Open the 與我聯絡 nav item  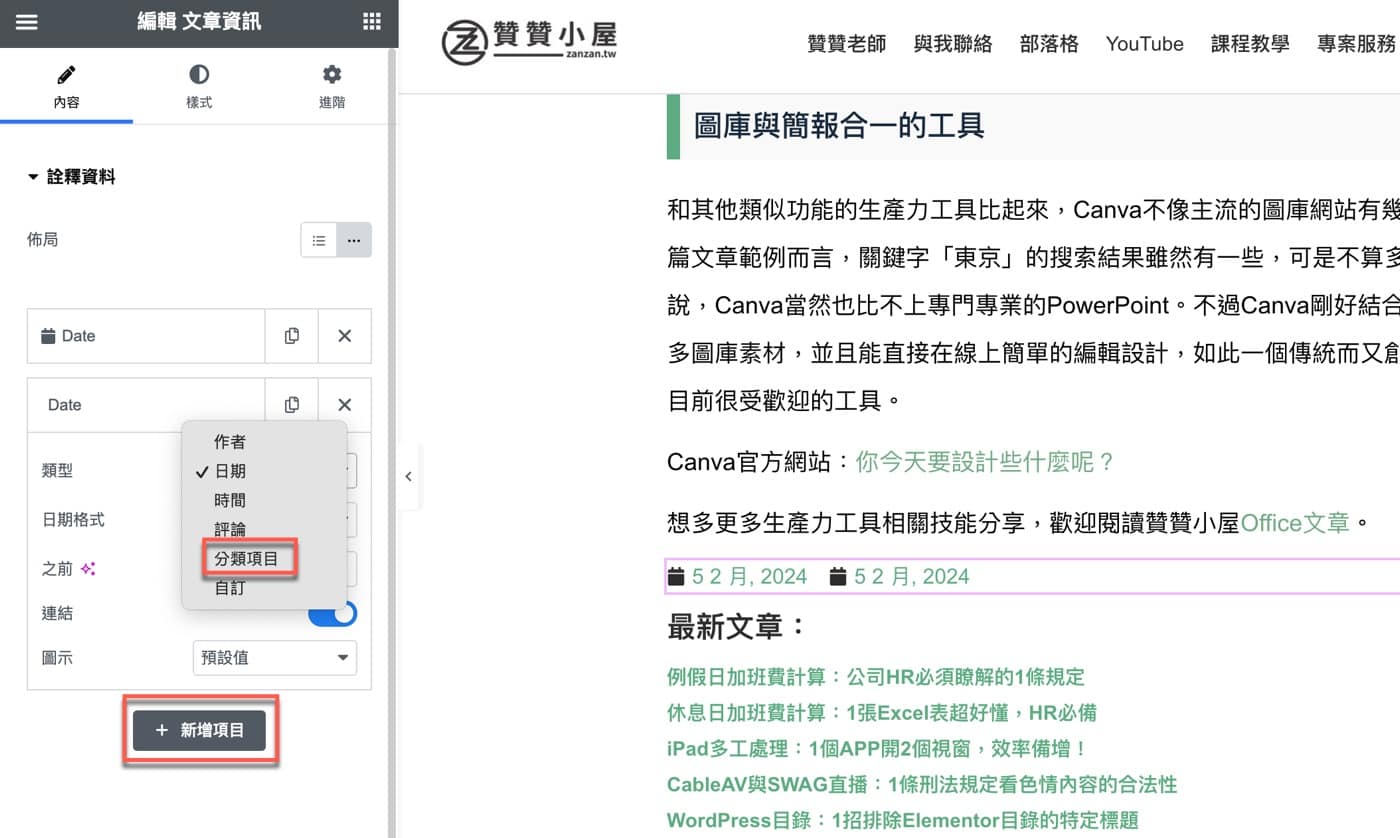coord(953,44)
